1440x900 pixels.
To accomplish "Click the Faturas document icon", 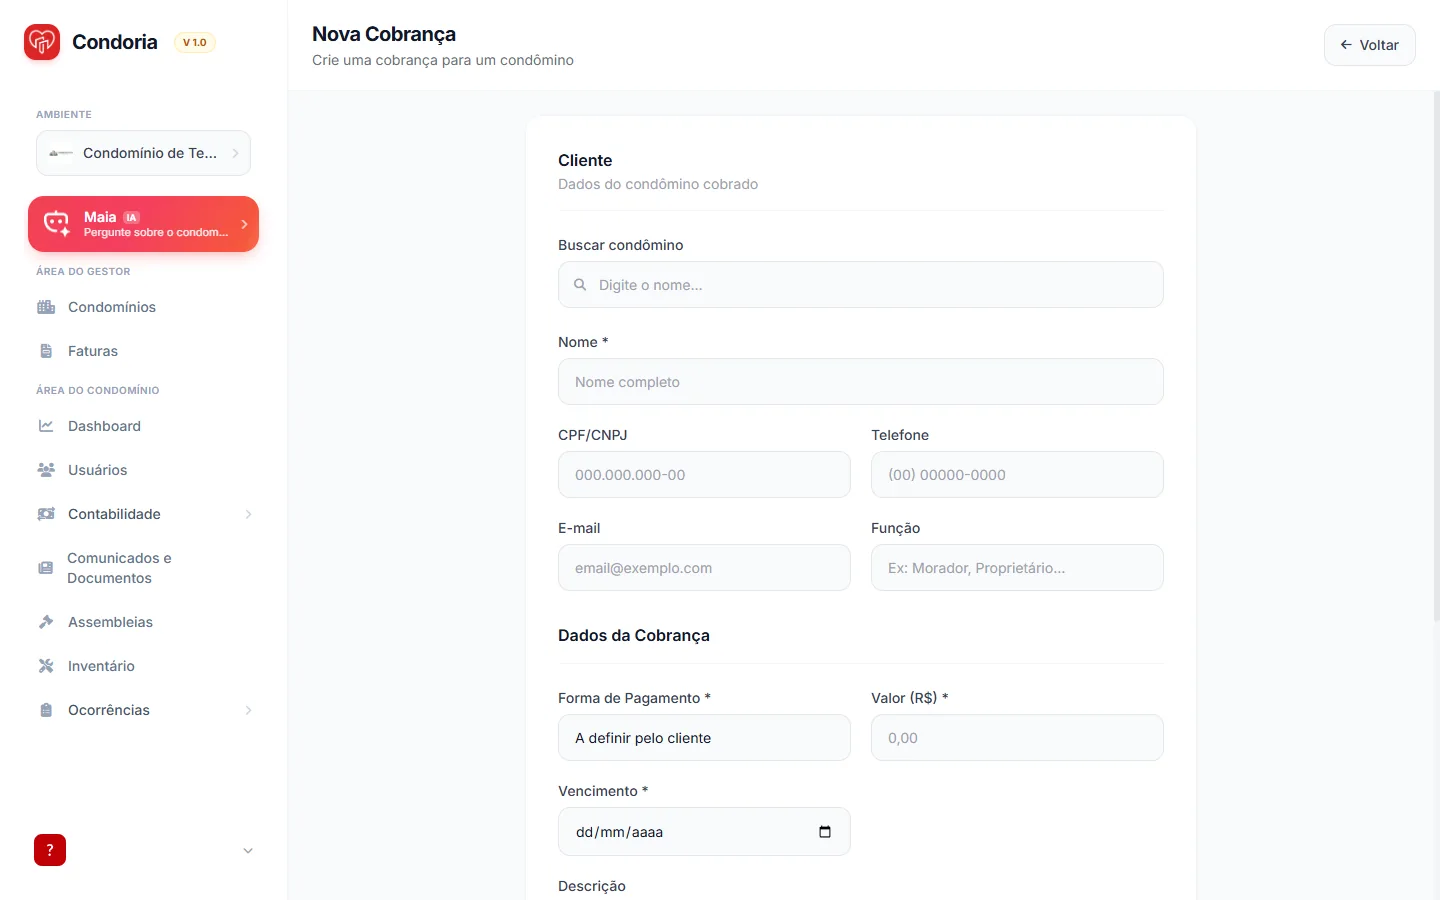I will click(46, 351).
